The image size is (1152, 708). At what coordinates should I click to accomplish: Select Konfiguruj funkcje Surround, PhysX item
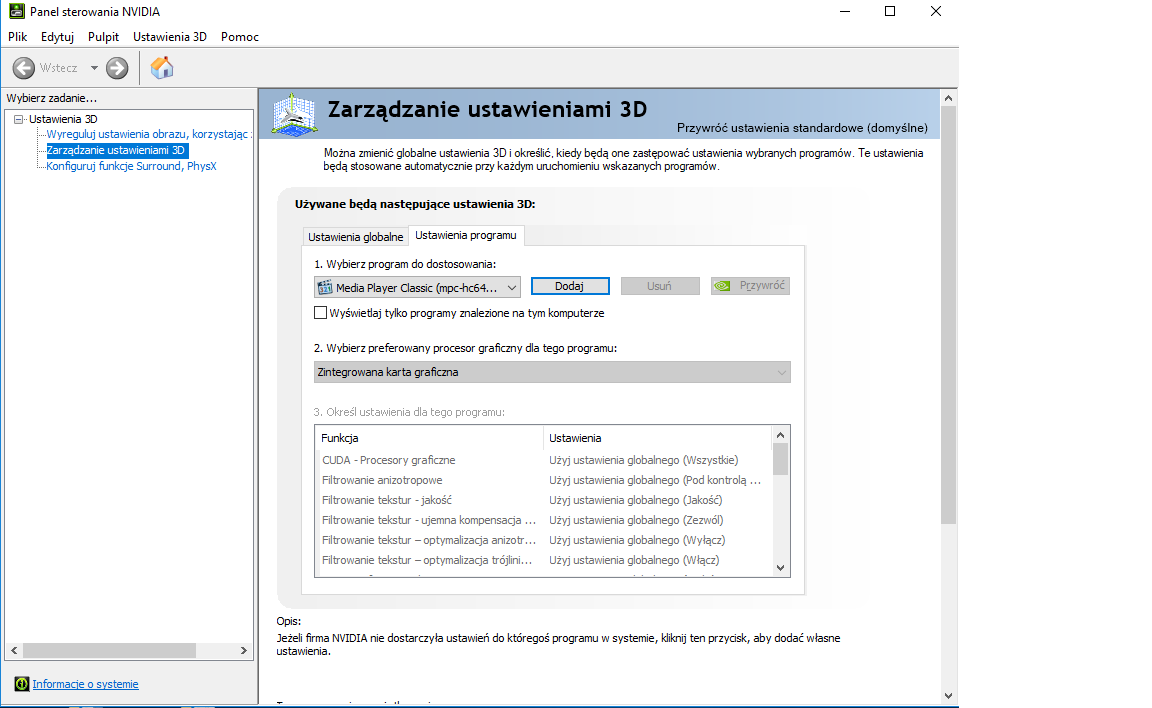click(131, 166)
